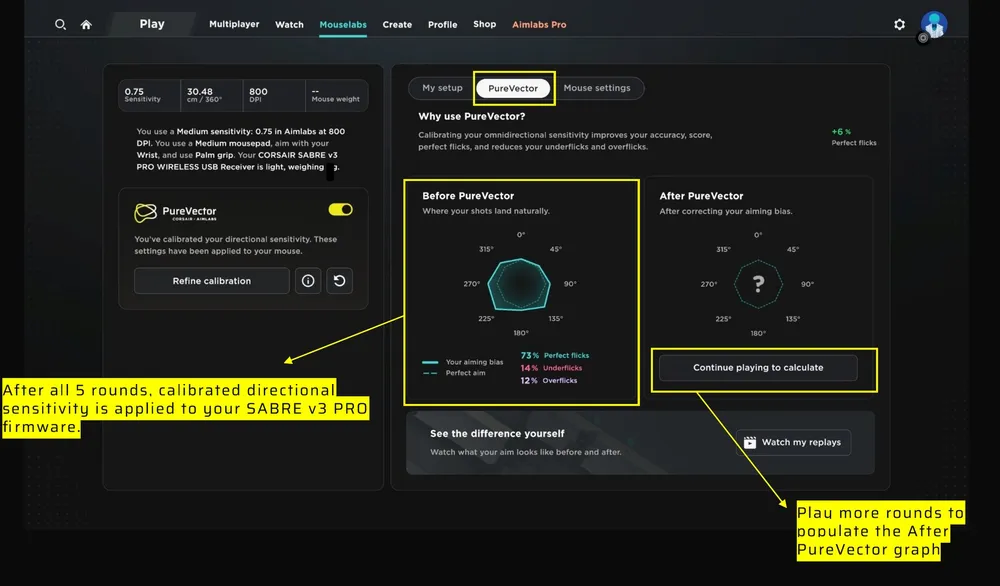This screenshot has width=1000, height=586.
Task: Click the 30.48 cm / 360° value
Action: coord(212,95)
